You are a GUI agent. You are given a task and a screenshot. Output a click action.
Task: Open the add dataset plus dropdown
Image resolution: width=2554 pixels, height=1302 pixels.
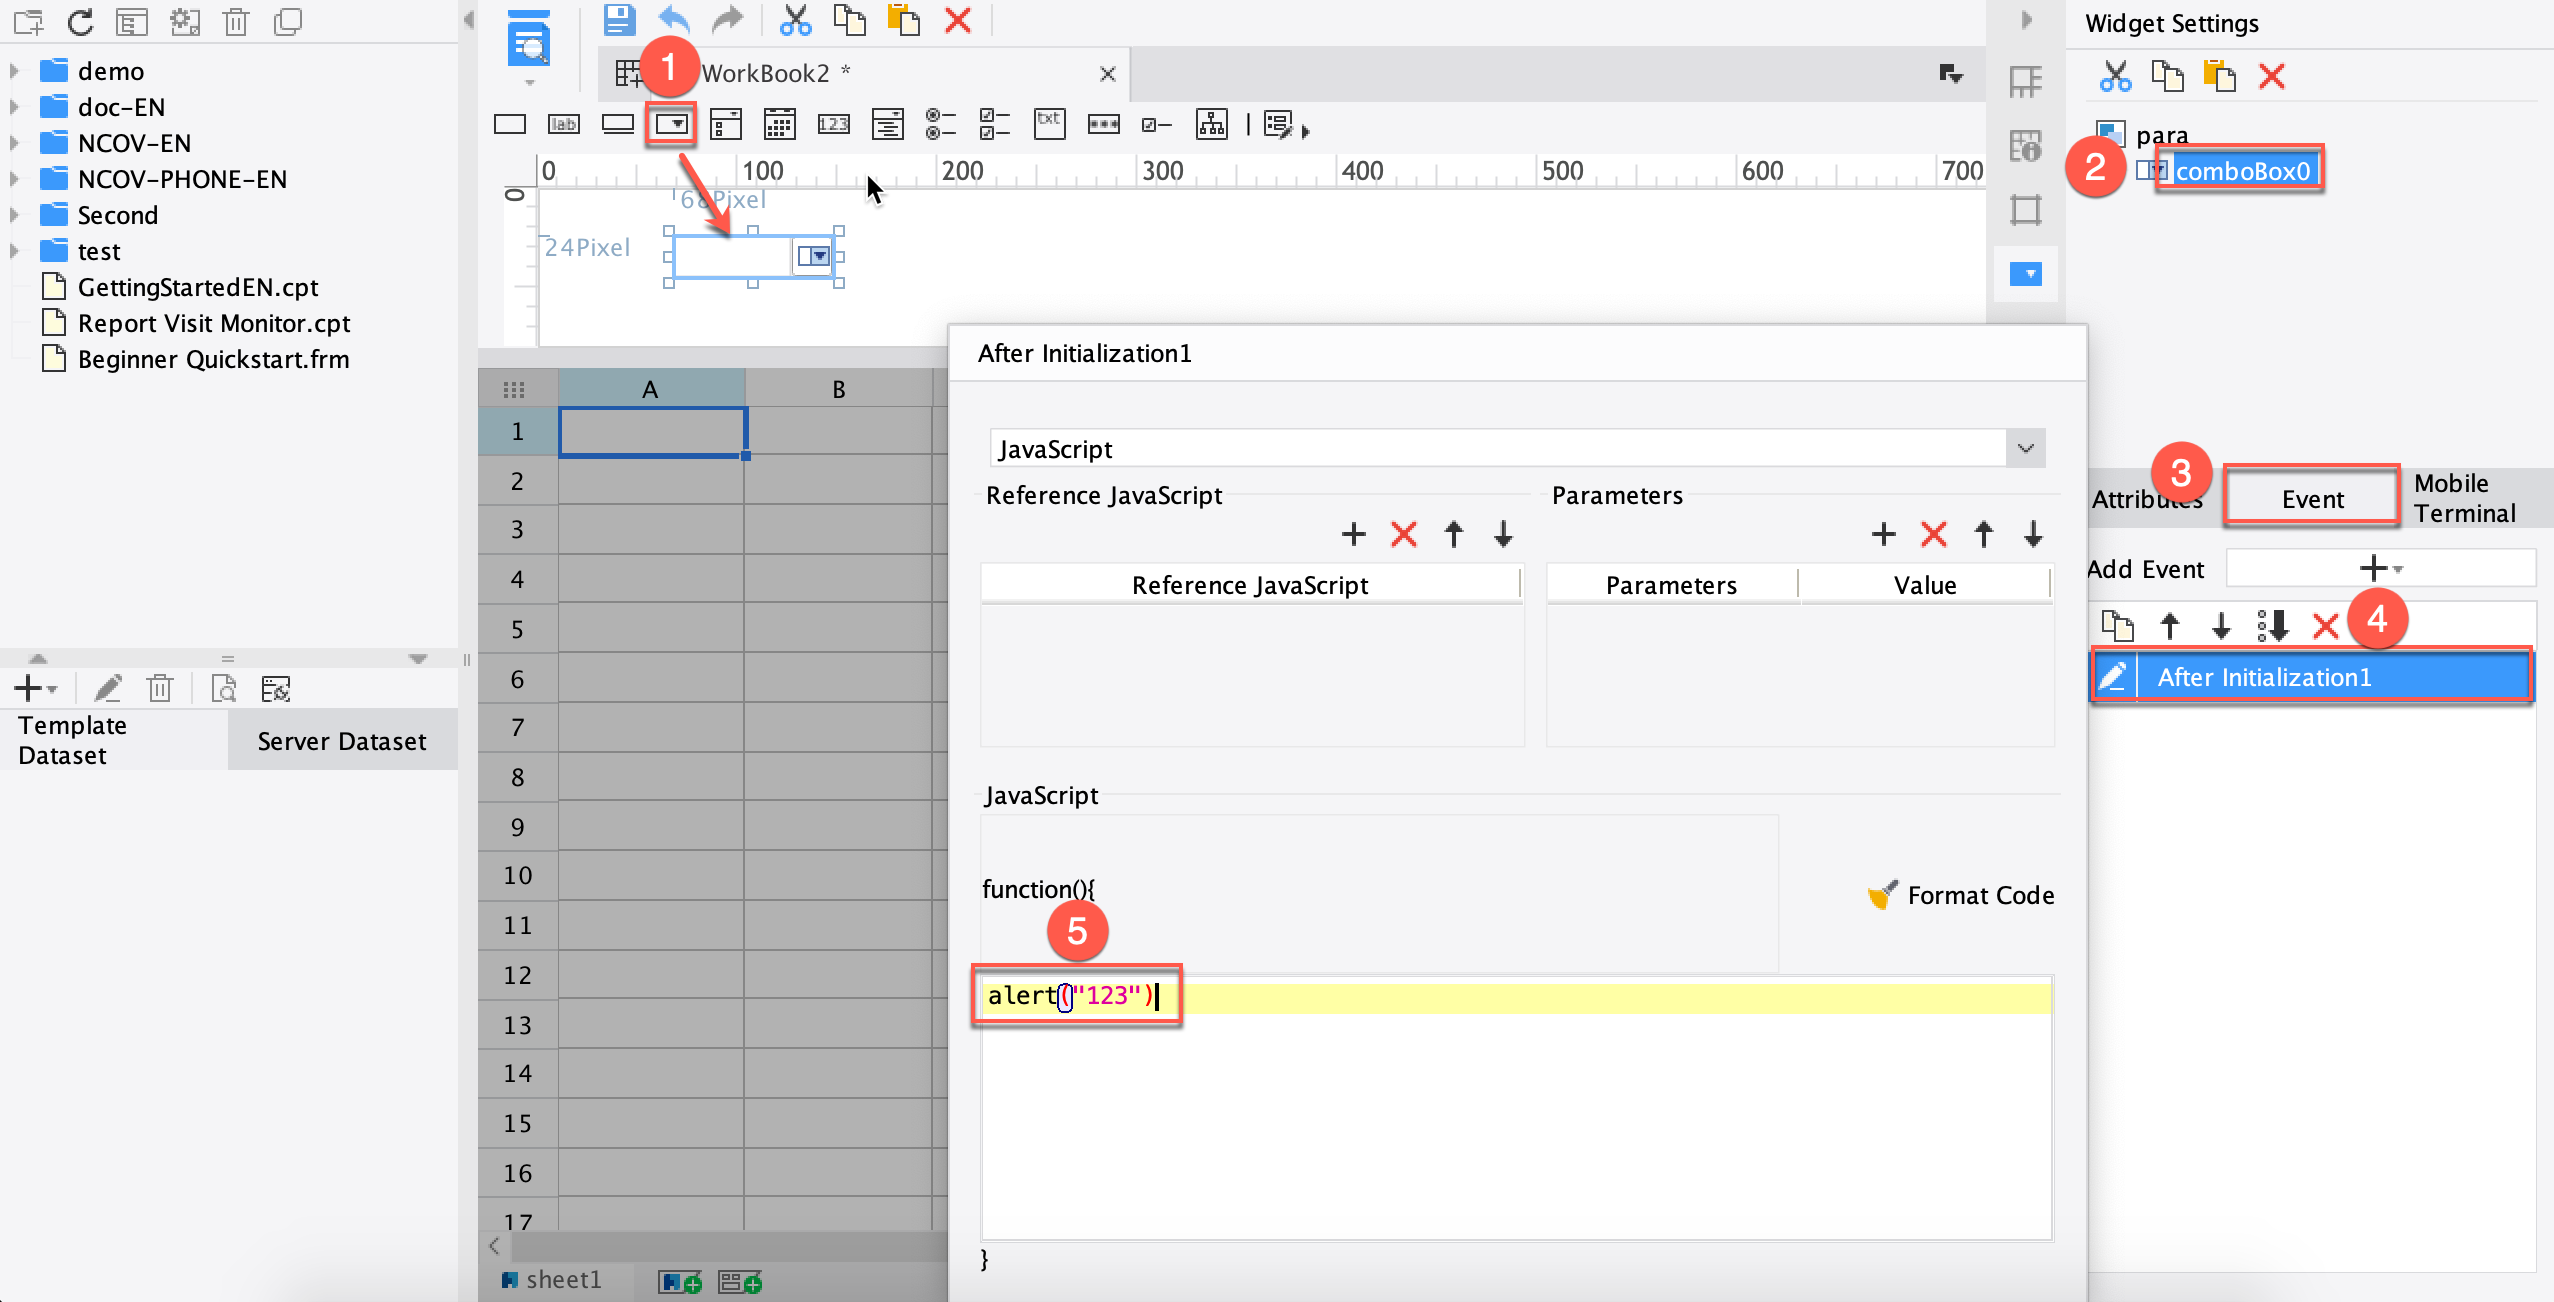36,689
